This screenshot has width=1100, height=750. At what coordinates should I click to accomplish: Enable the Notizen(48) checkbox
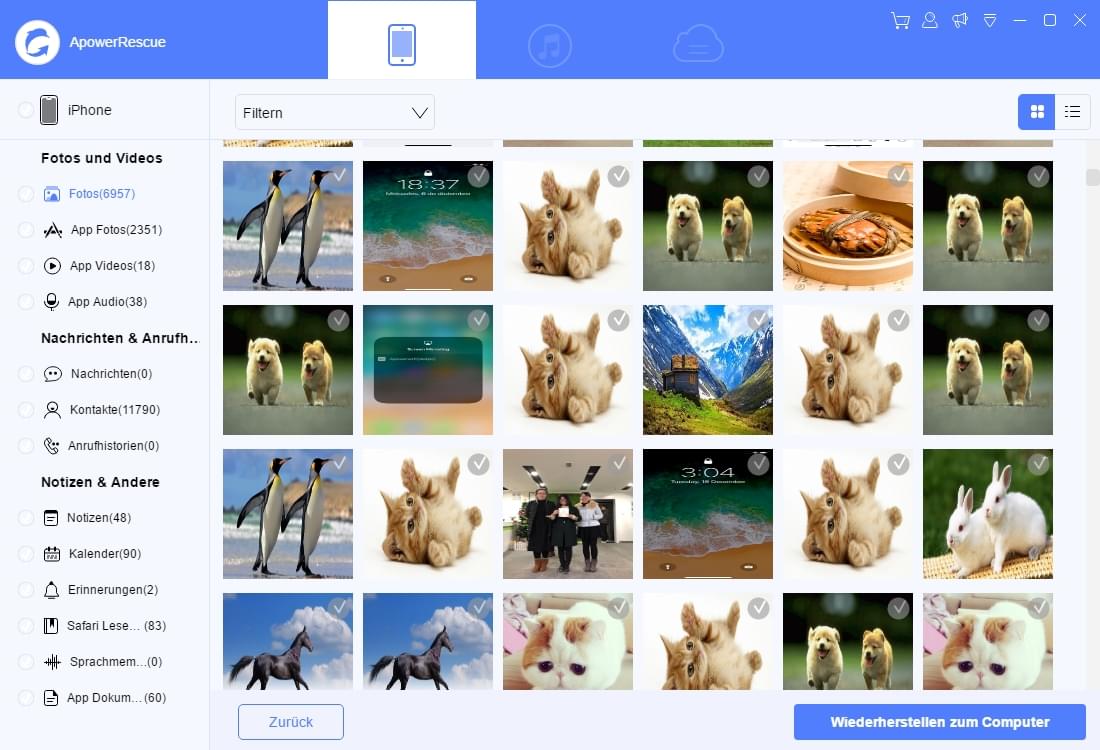[x=26, y=518]
